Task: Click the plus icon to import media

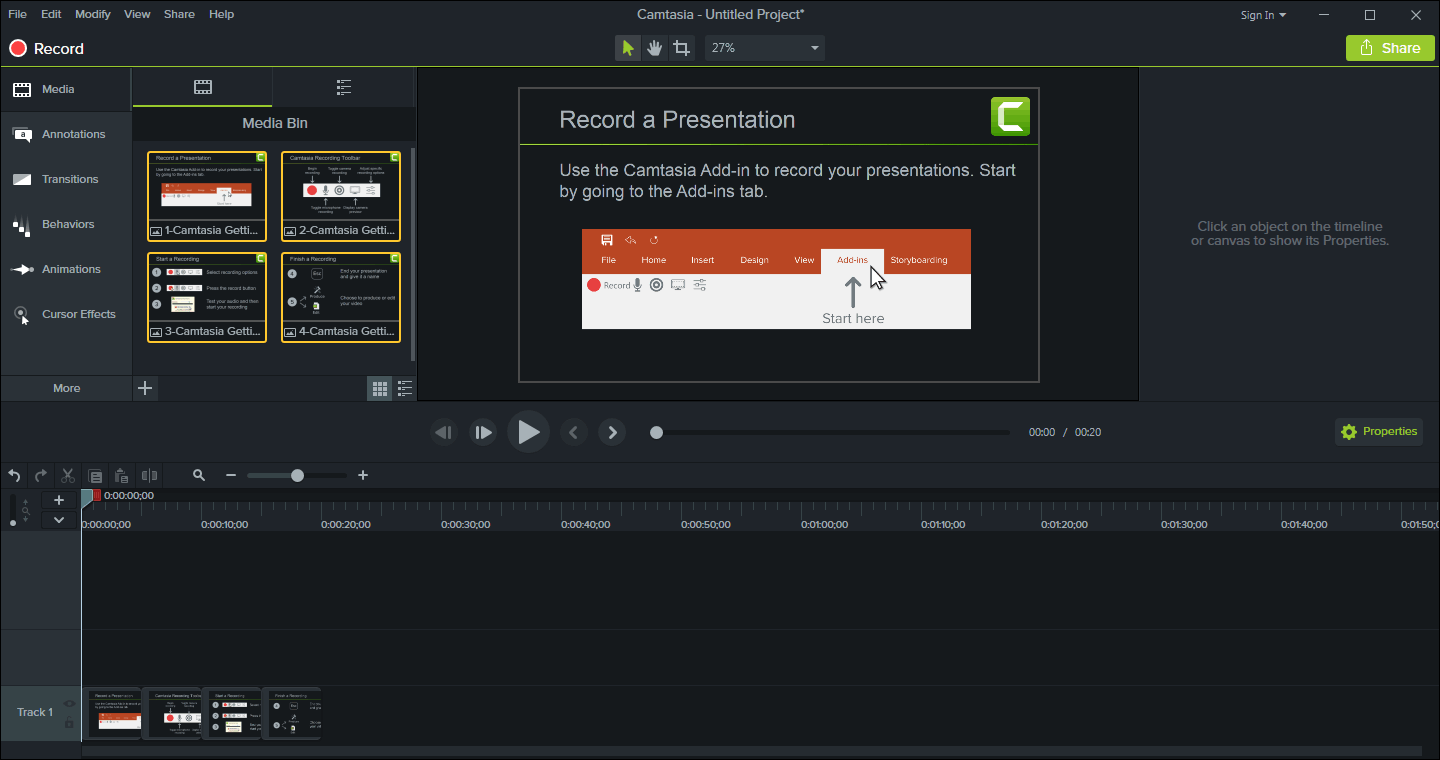Action: point(145,388)
